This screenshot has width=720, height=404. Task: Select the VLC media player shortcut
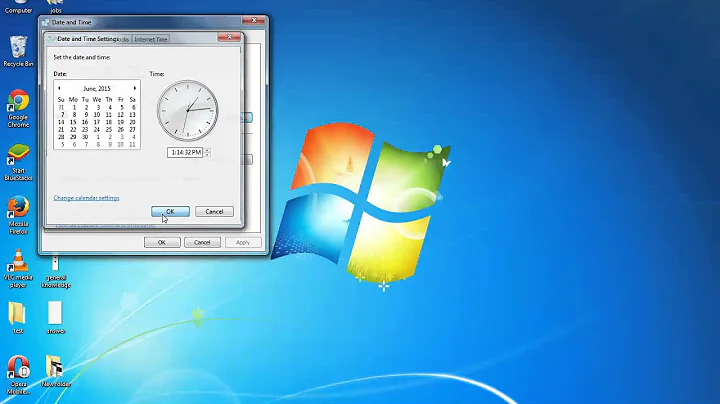[18, 269]
